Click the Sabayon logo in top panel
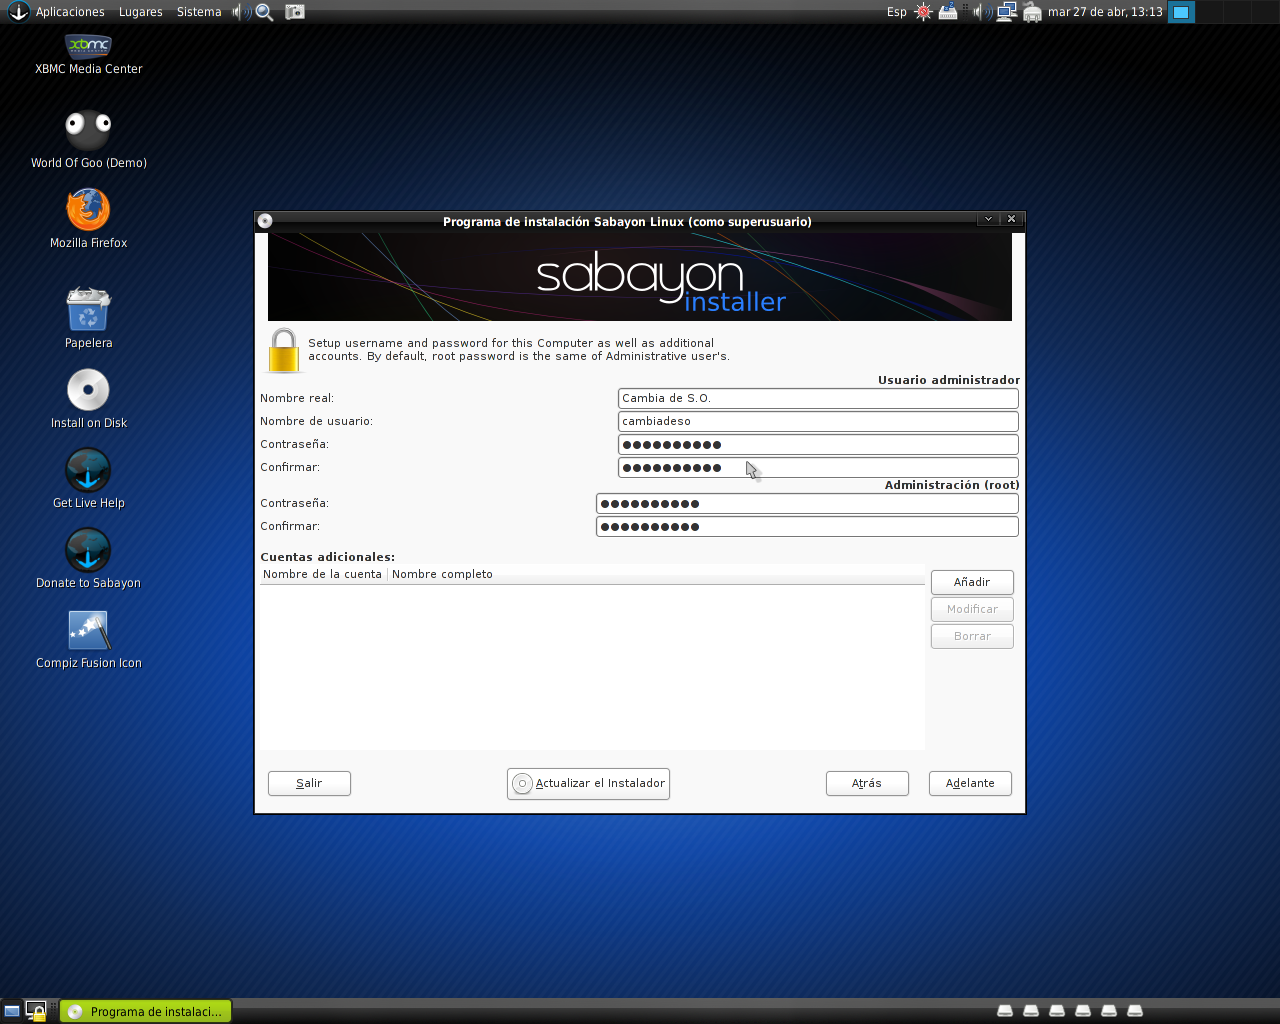Screen dimensions: 1280x1024 [x=18, y=11]
